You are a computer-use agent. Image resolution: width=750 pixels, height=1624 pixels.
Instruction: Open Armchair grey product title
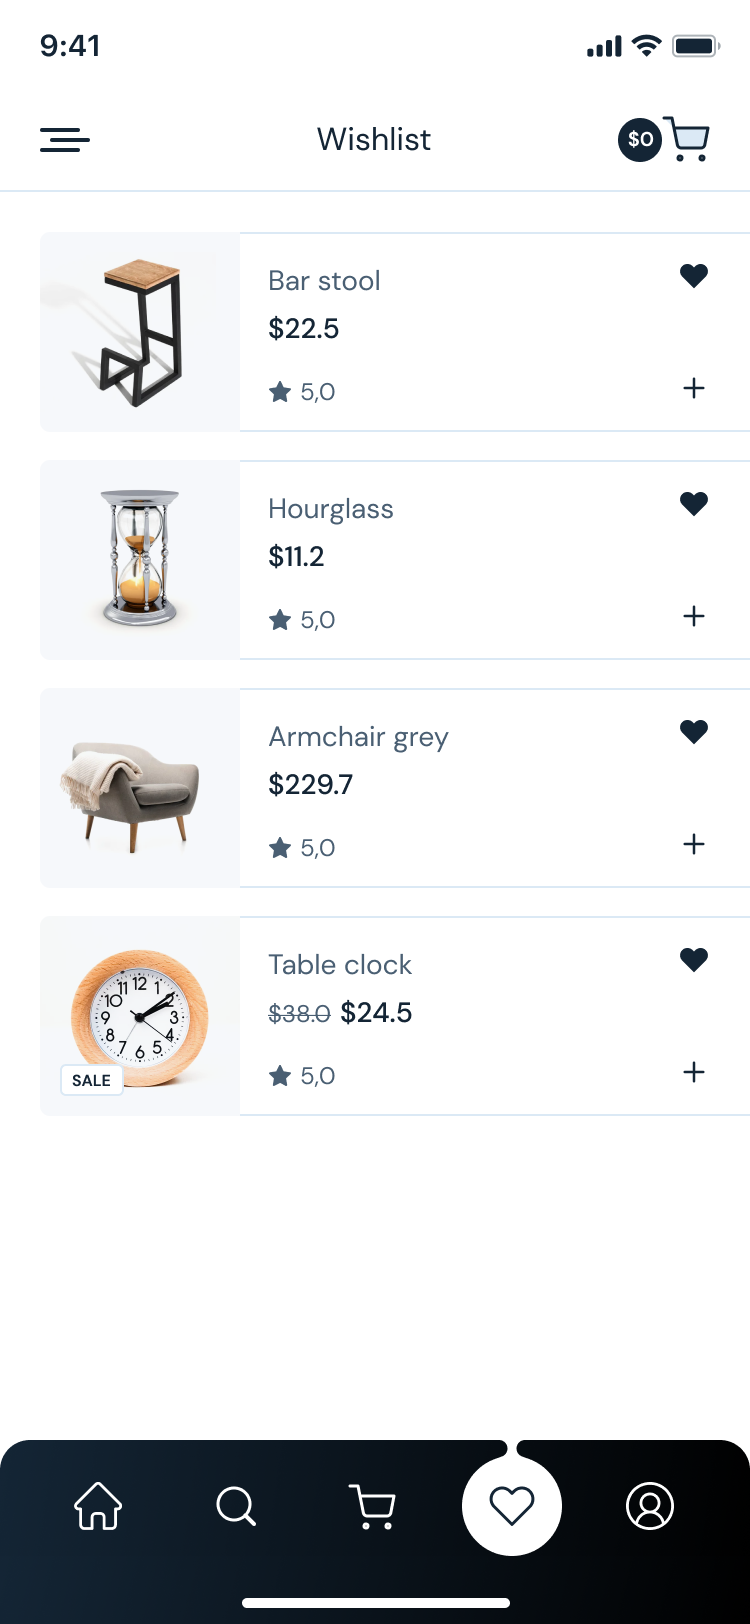tap(358, 737)
